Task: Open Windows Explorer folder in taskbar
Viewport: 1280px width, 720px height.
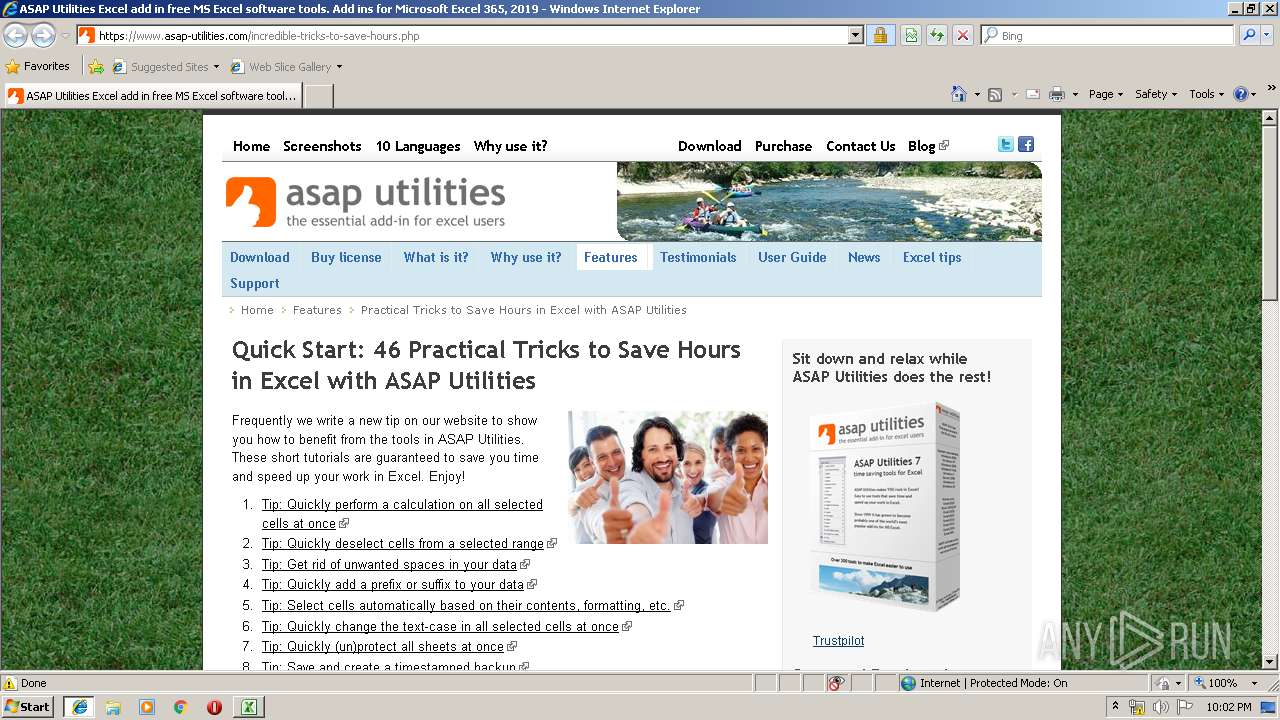Action: 113,707
